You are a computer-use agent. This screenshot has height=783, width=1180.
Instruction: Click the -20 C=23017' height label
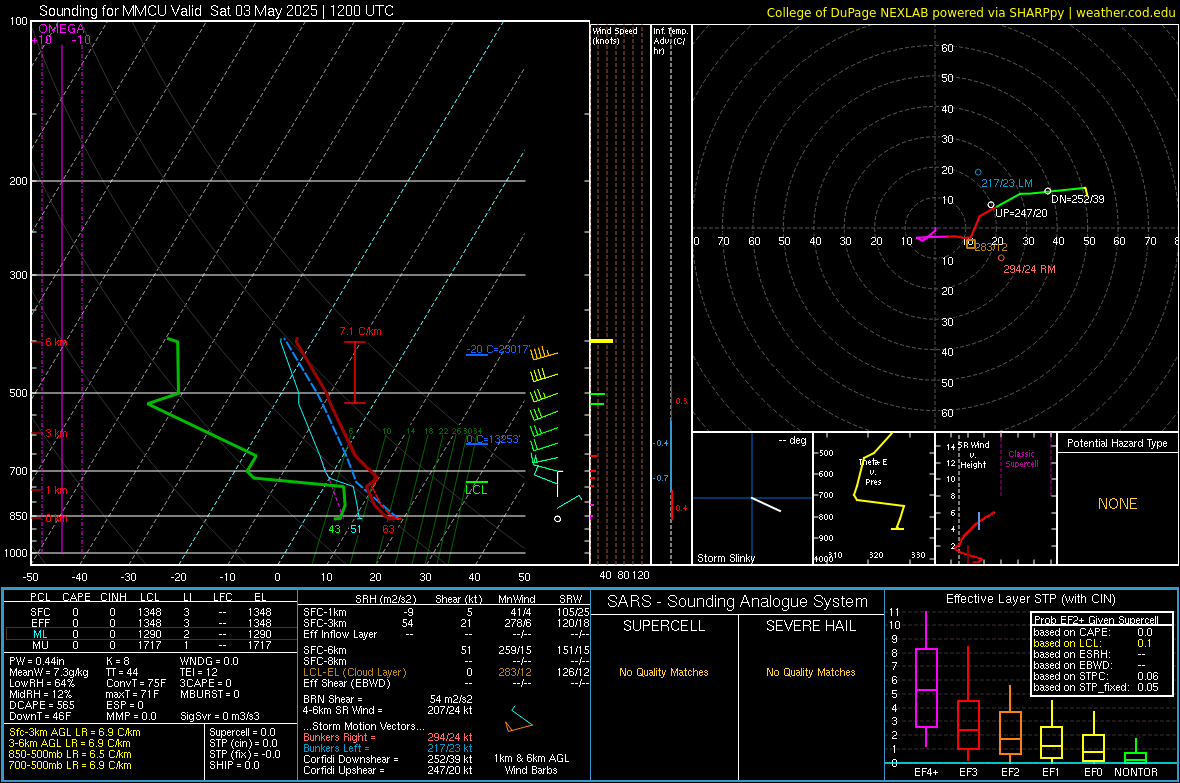tap(498, 349)
